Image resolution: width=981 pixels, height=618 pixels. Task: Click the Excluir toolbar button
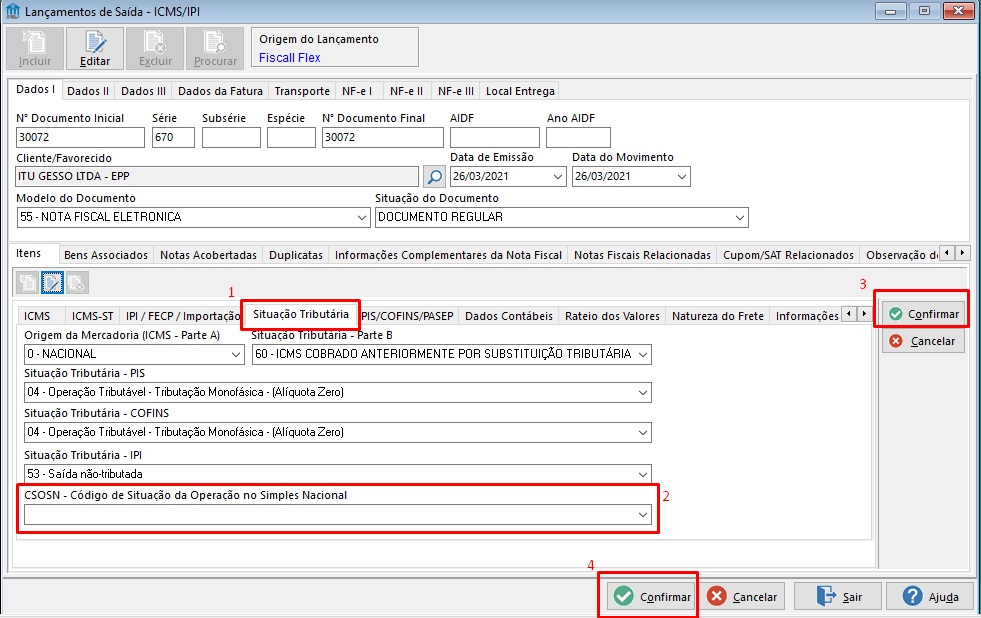click(155, 48)
